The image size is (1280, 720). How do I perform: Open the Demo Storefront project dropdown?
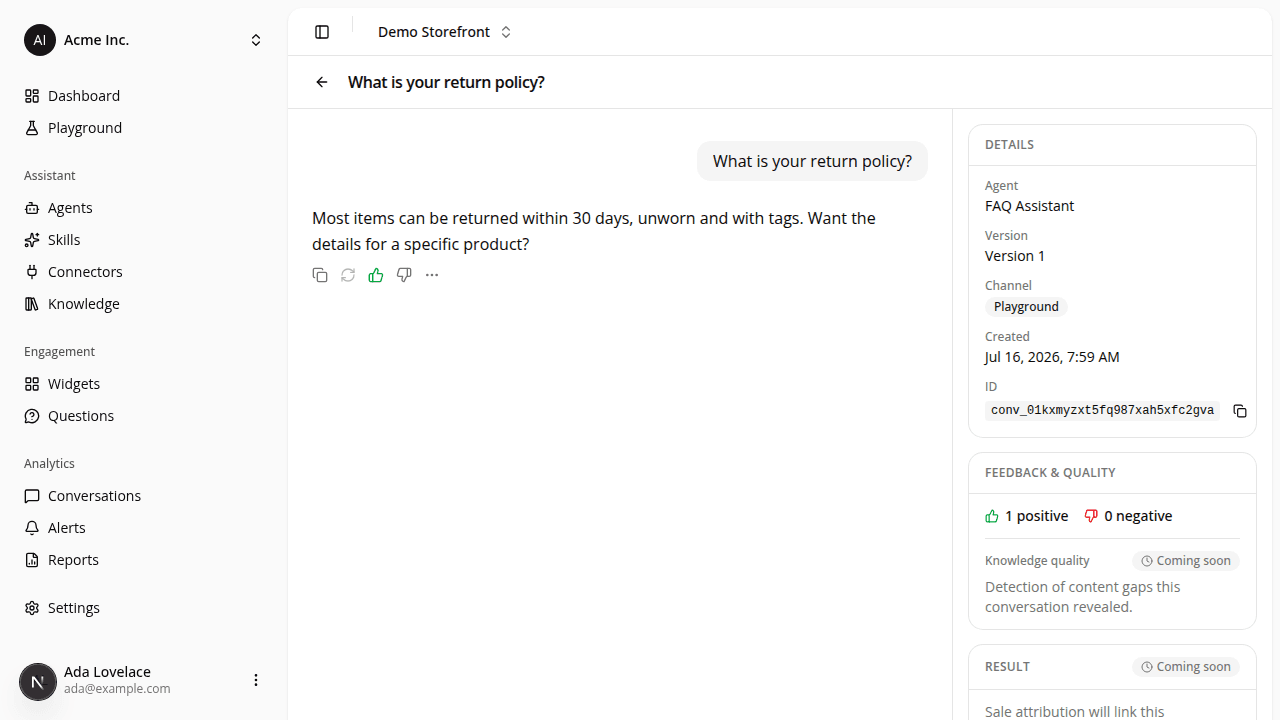[445, 32]
